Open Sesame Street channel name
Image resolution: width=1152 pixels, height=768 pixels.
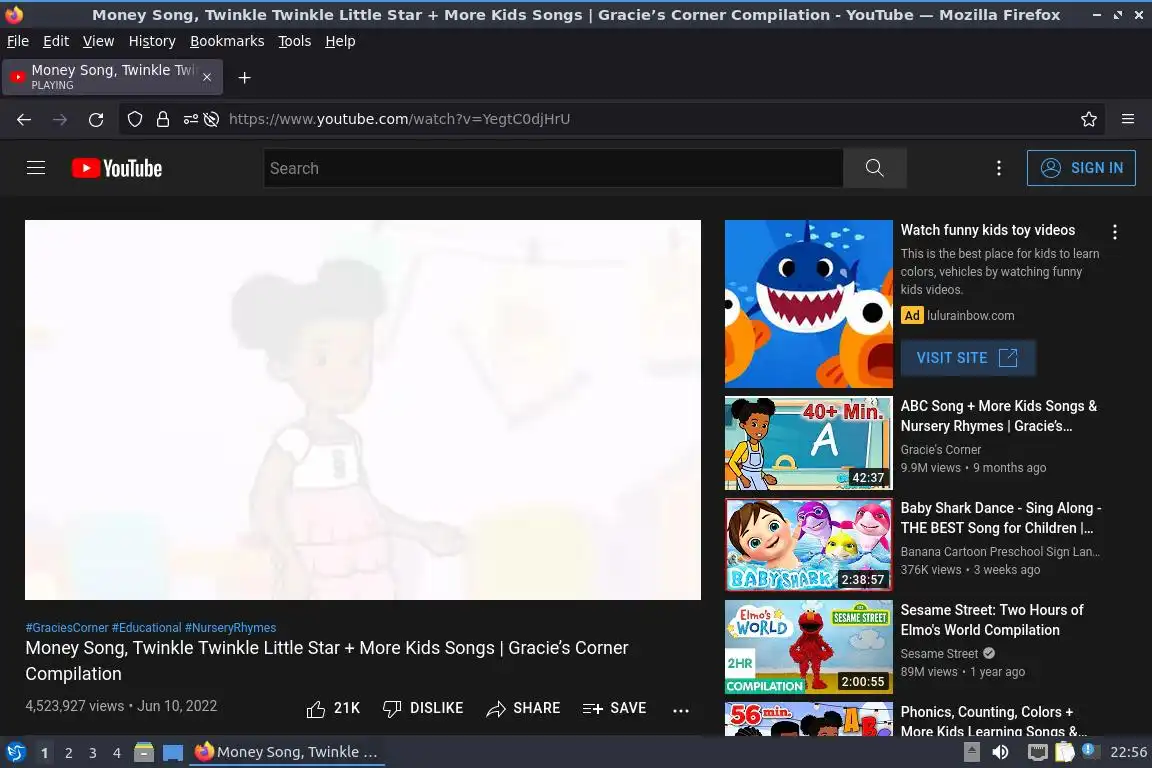(x=939, y=653)
